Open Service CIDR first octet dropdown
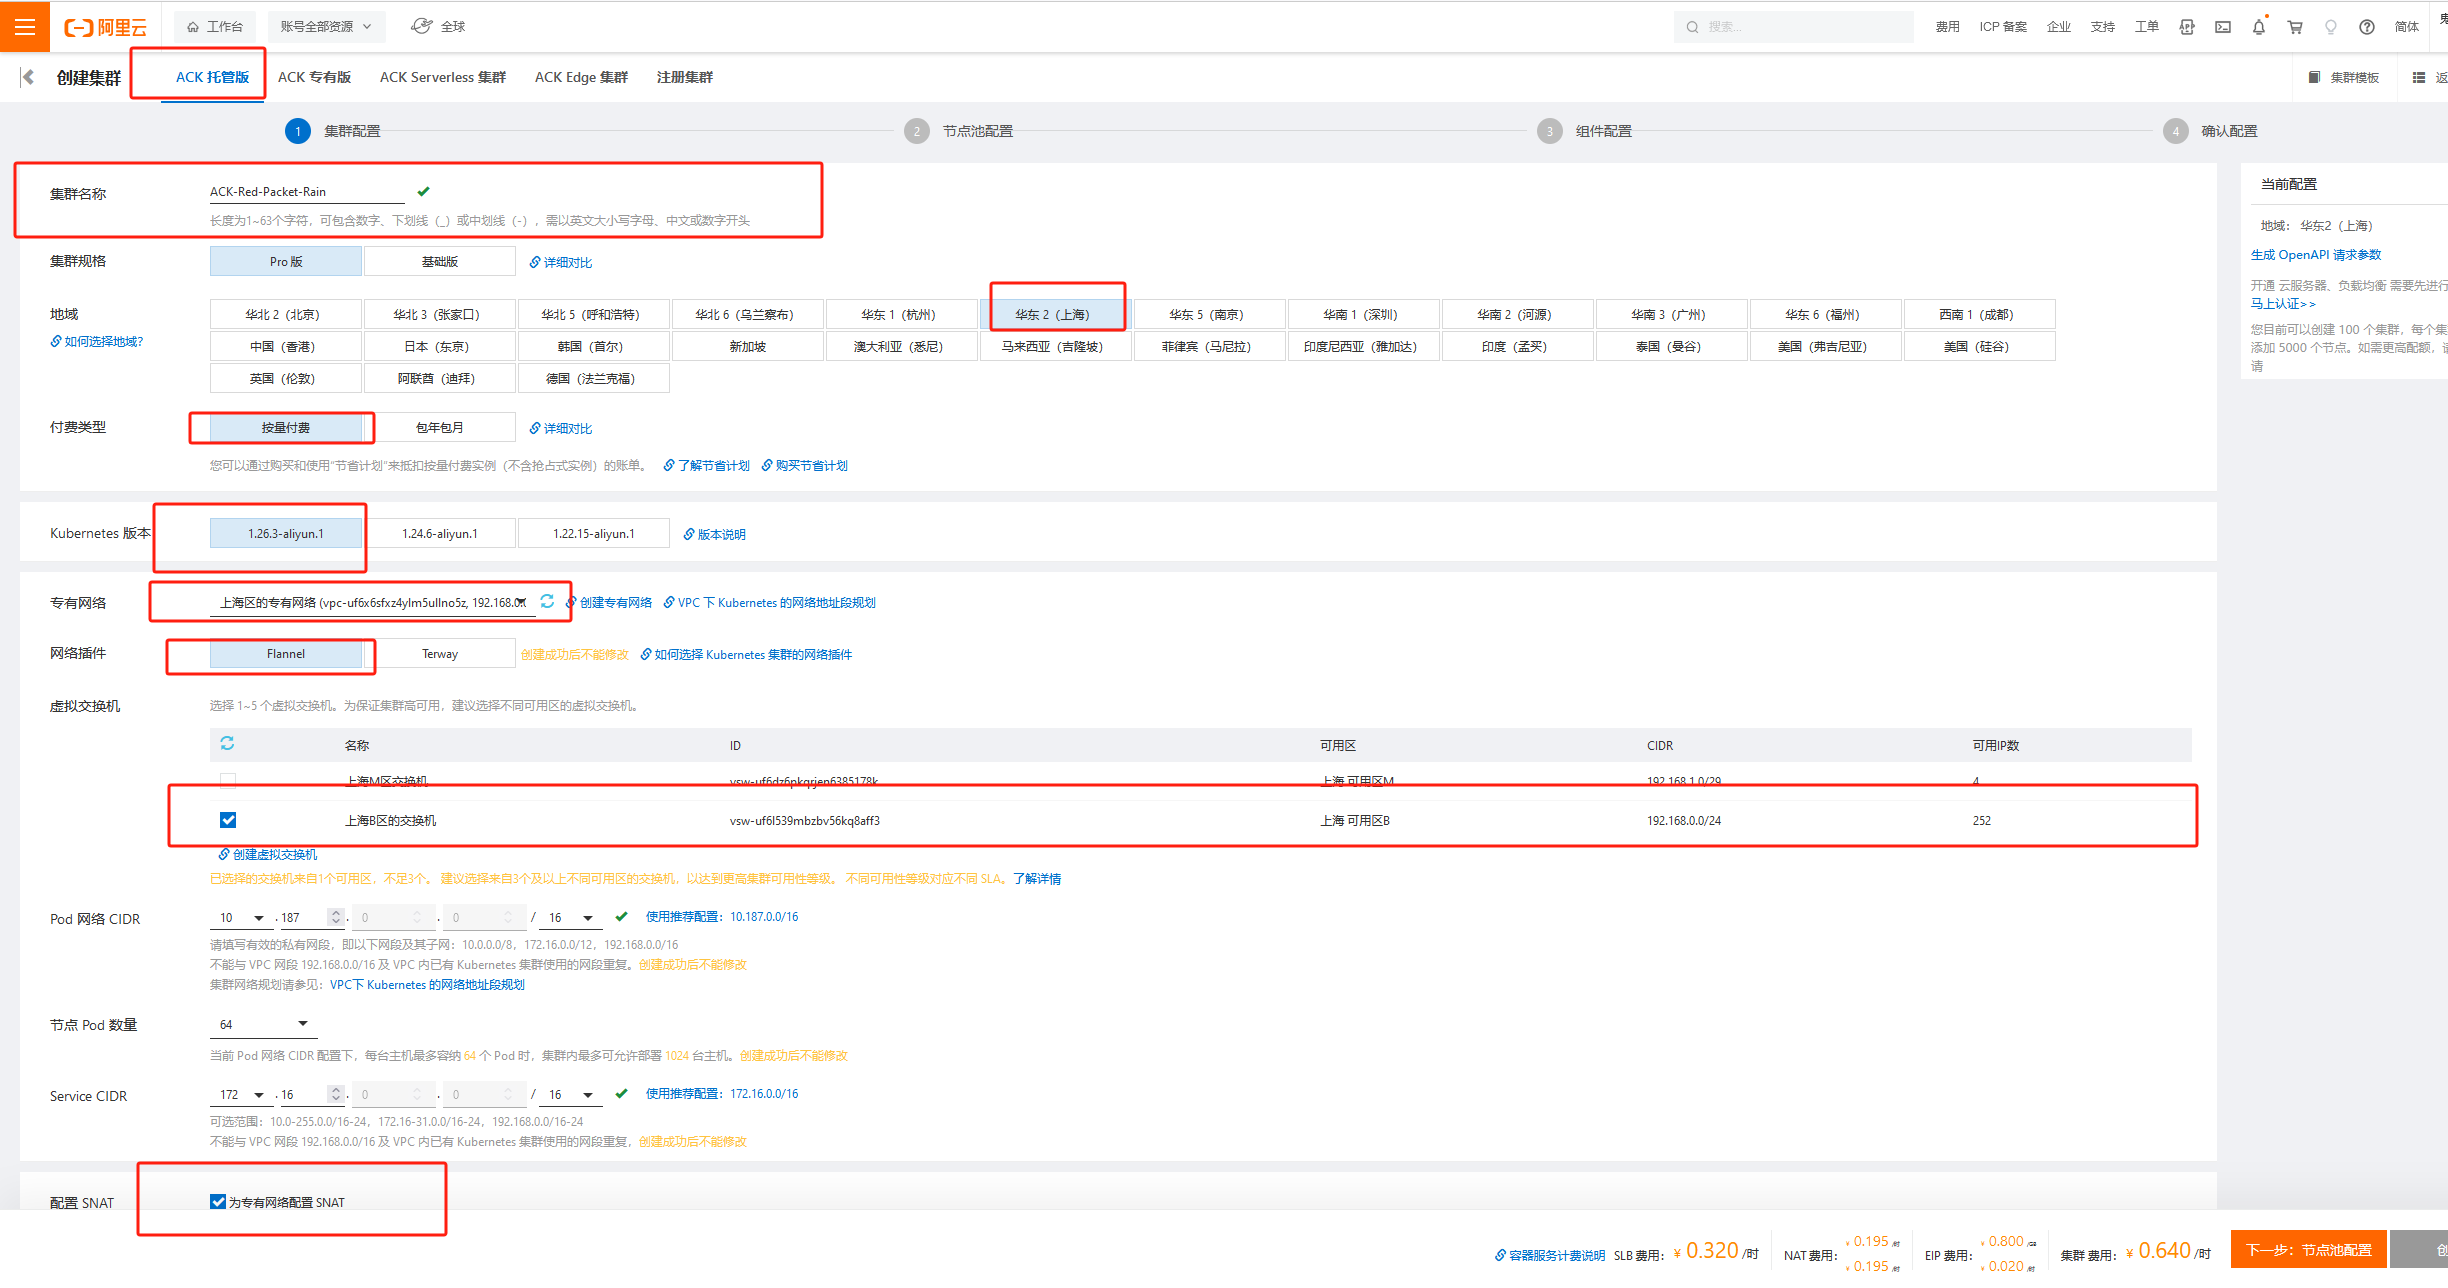 click(x=242, y=1094)
